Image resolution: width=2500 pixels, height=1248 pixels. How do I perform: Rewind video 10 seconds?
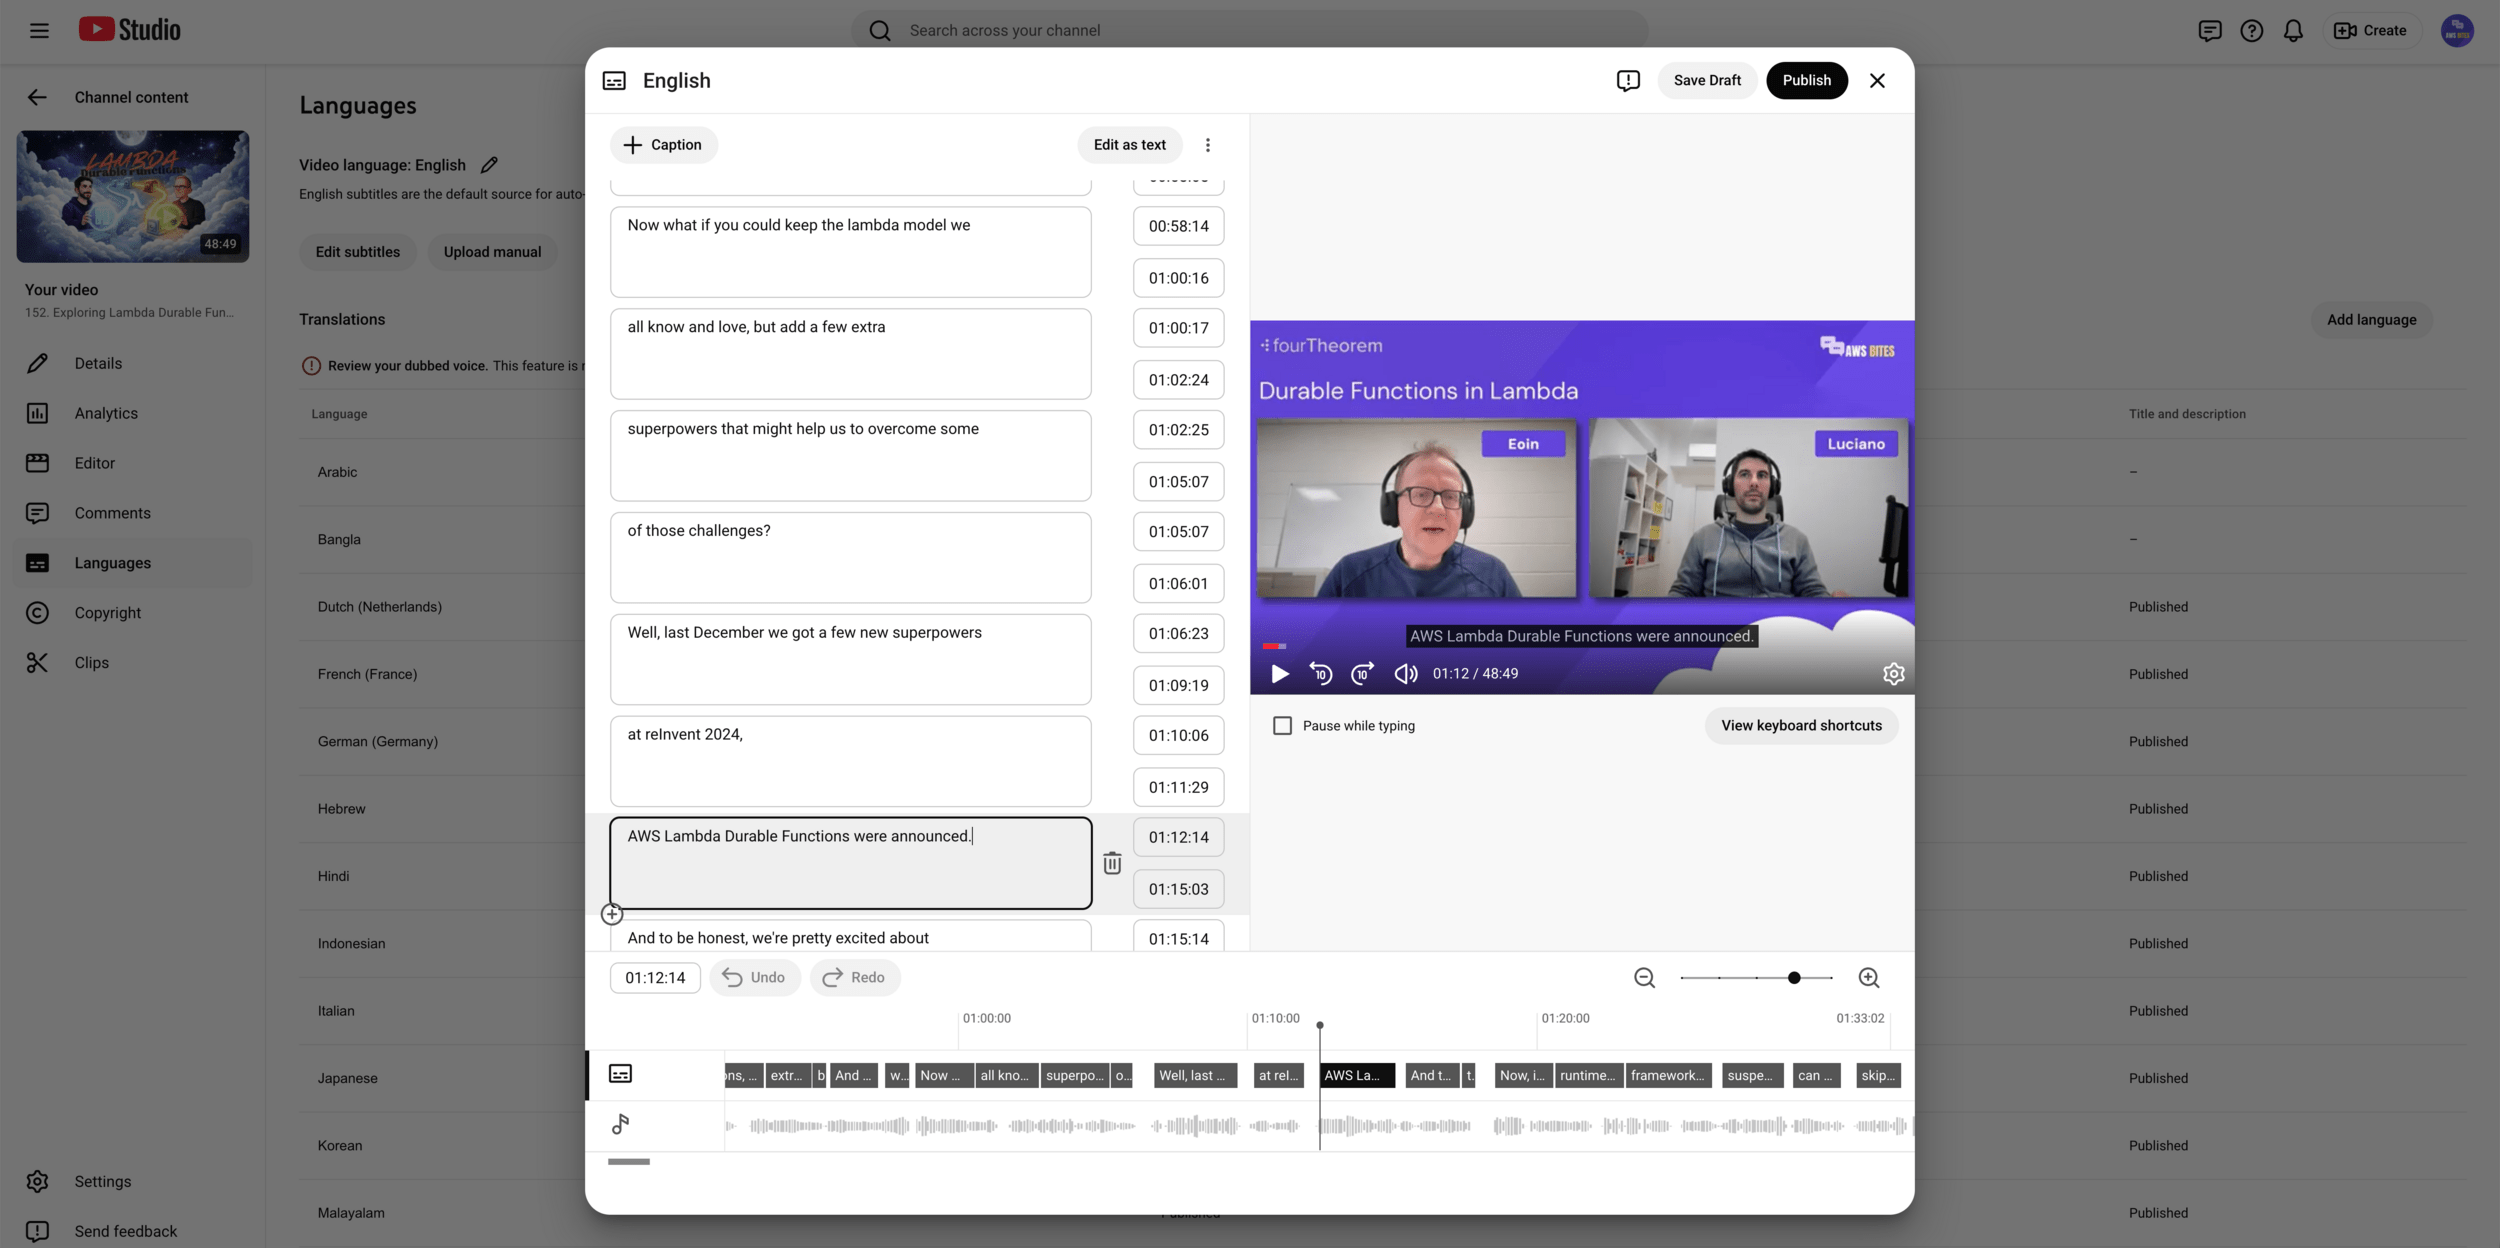click(x=1321, y=674)
